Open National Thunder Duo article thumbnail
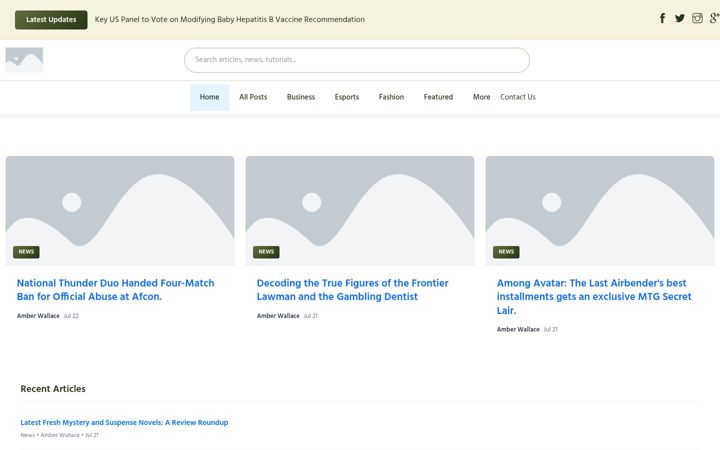The image size is (720, 450). coord(120,211)
